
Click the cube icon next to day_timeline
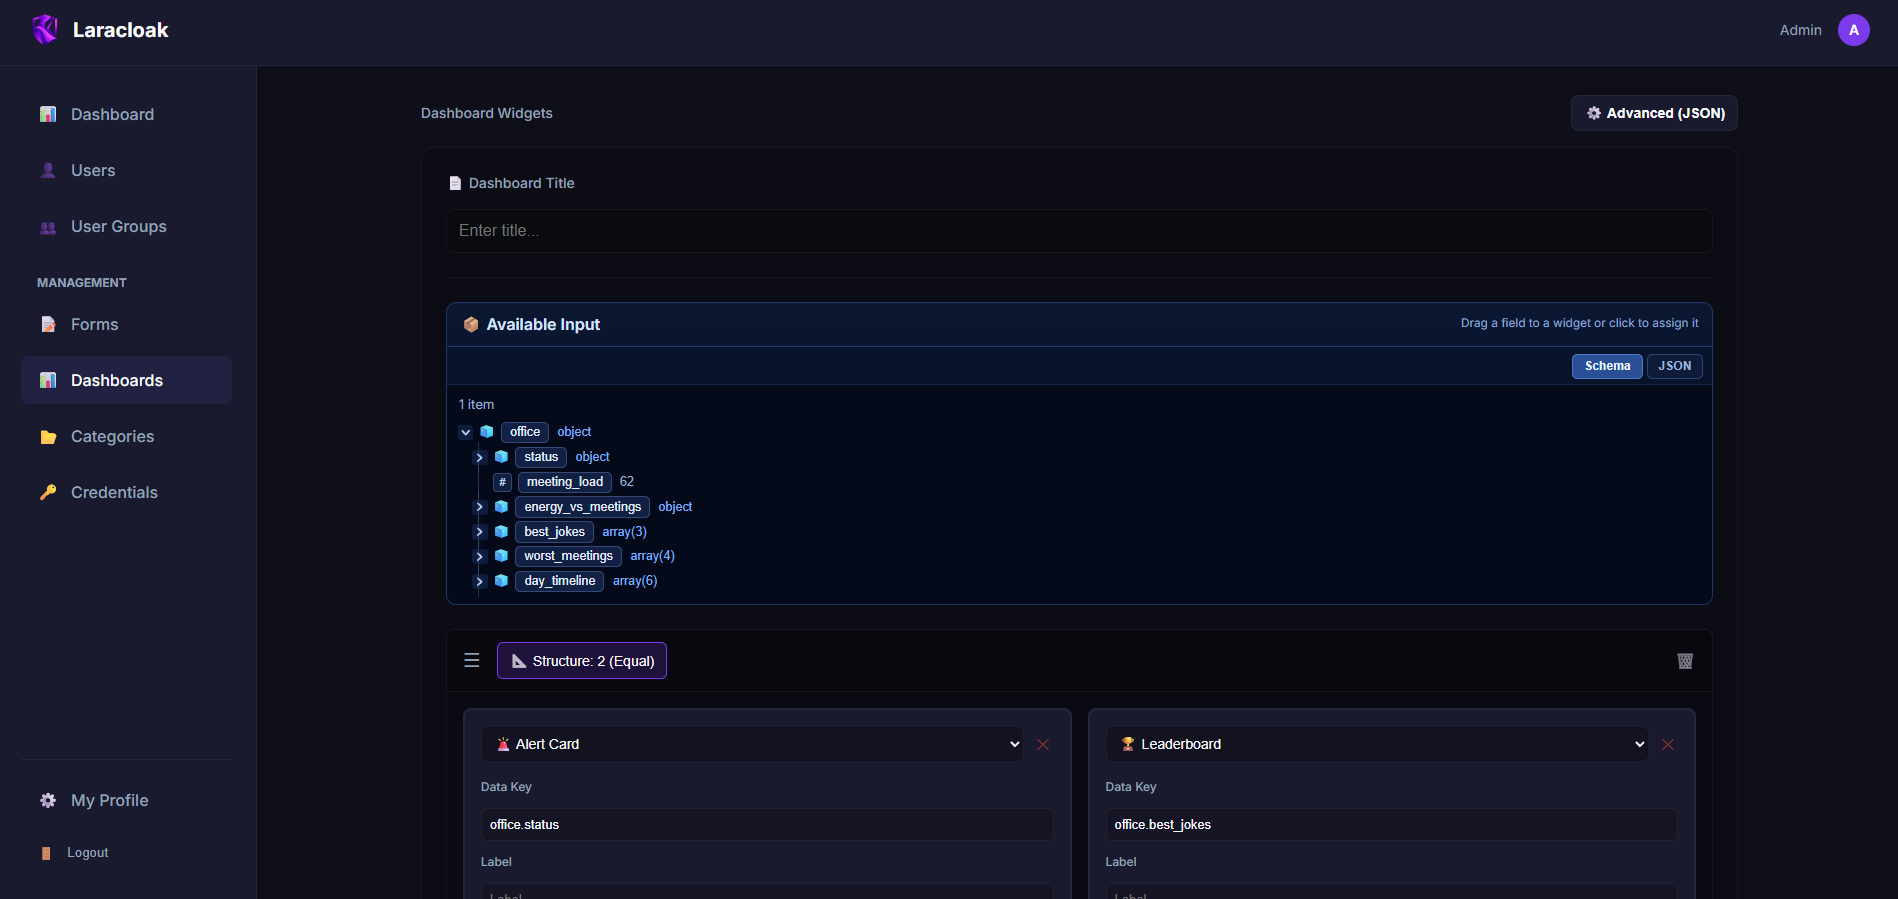501,581
